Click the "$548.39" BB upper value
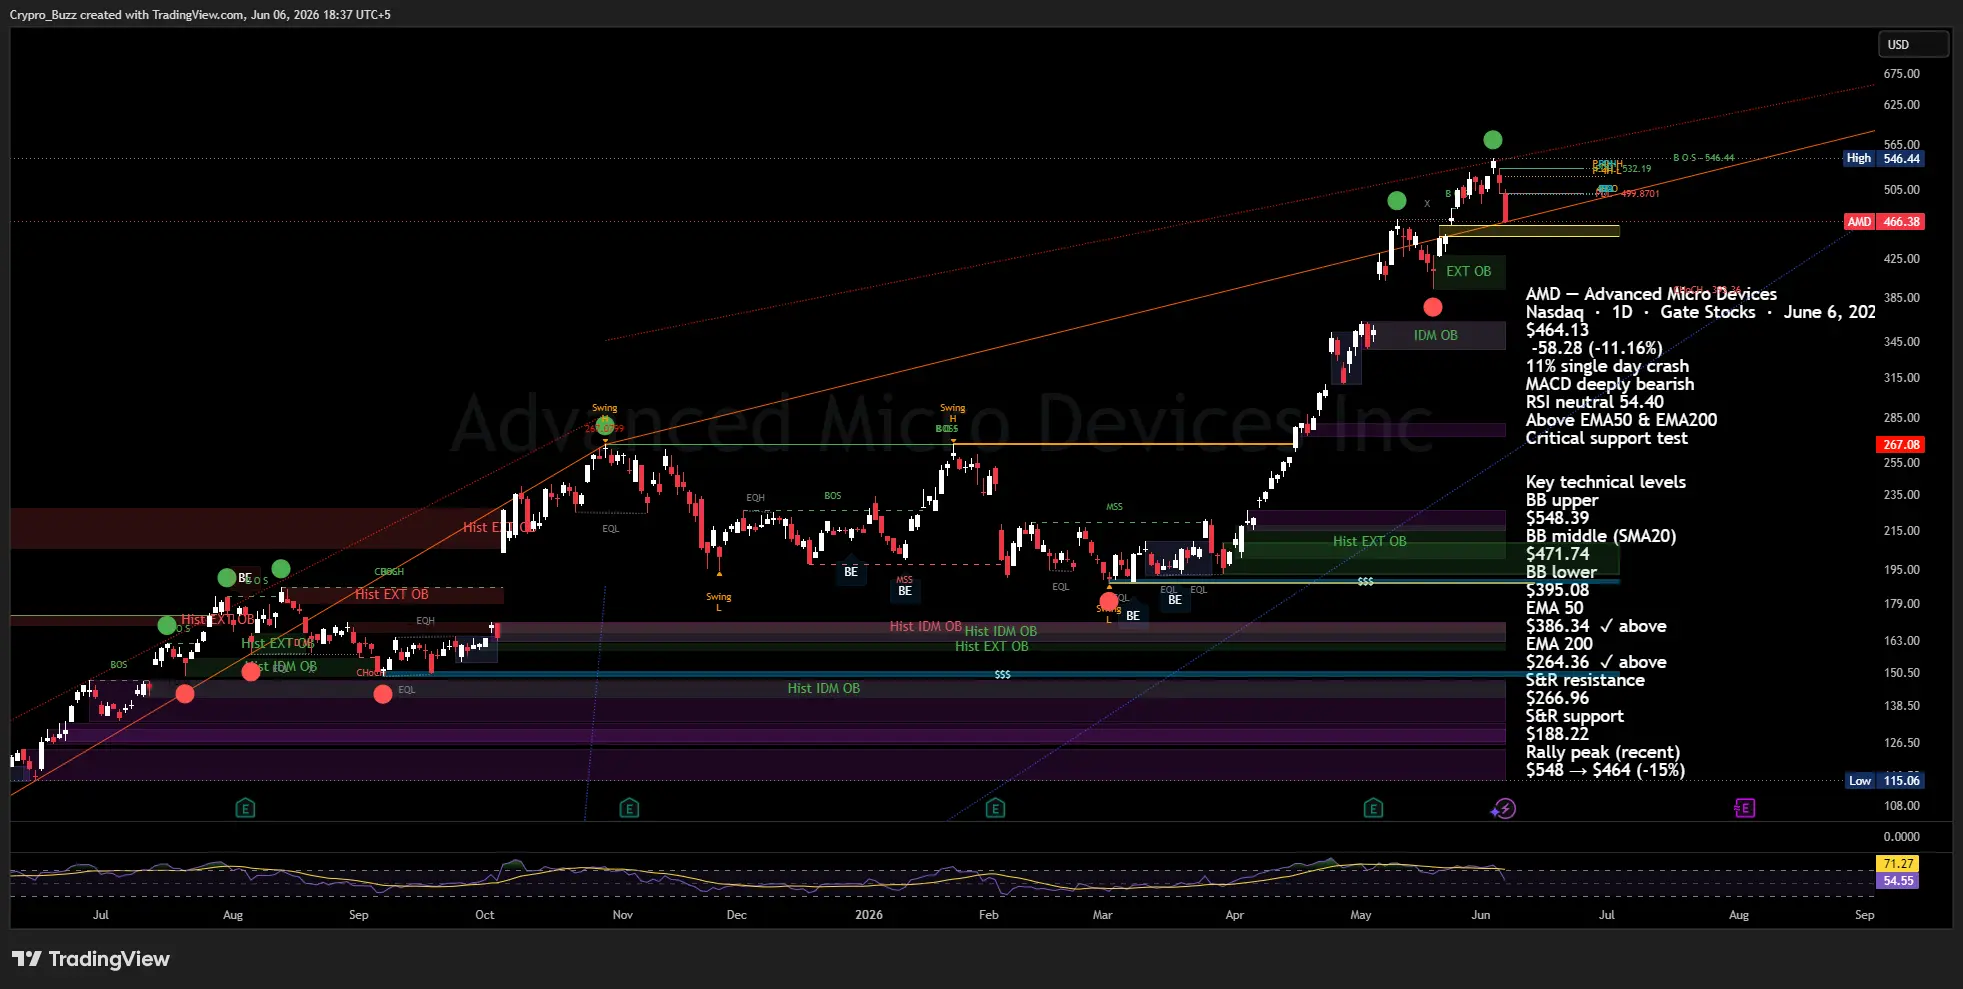This screenshot has width=1963, height=989. pos(1557,518)
